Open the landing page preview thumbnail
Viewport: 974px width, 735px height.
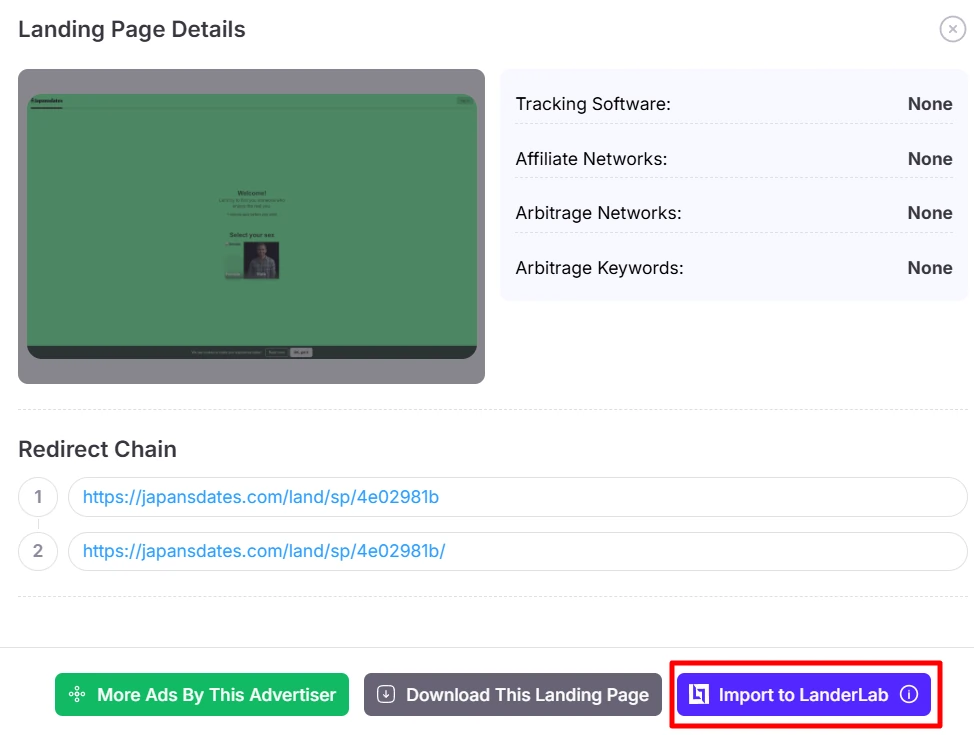[252, 226]
